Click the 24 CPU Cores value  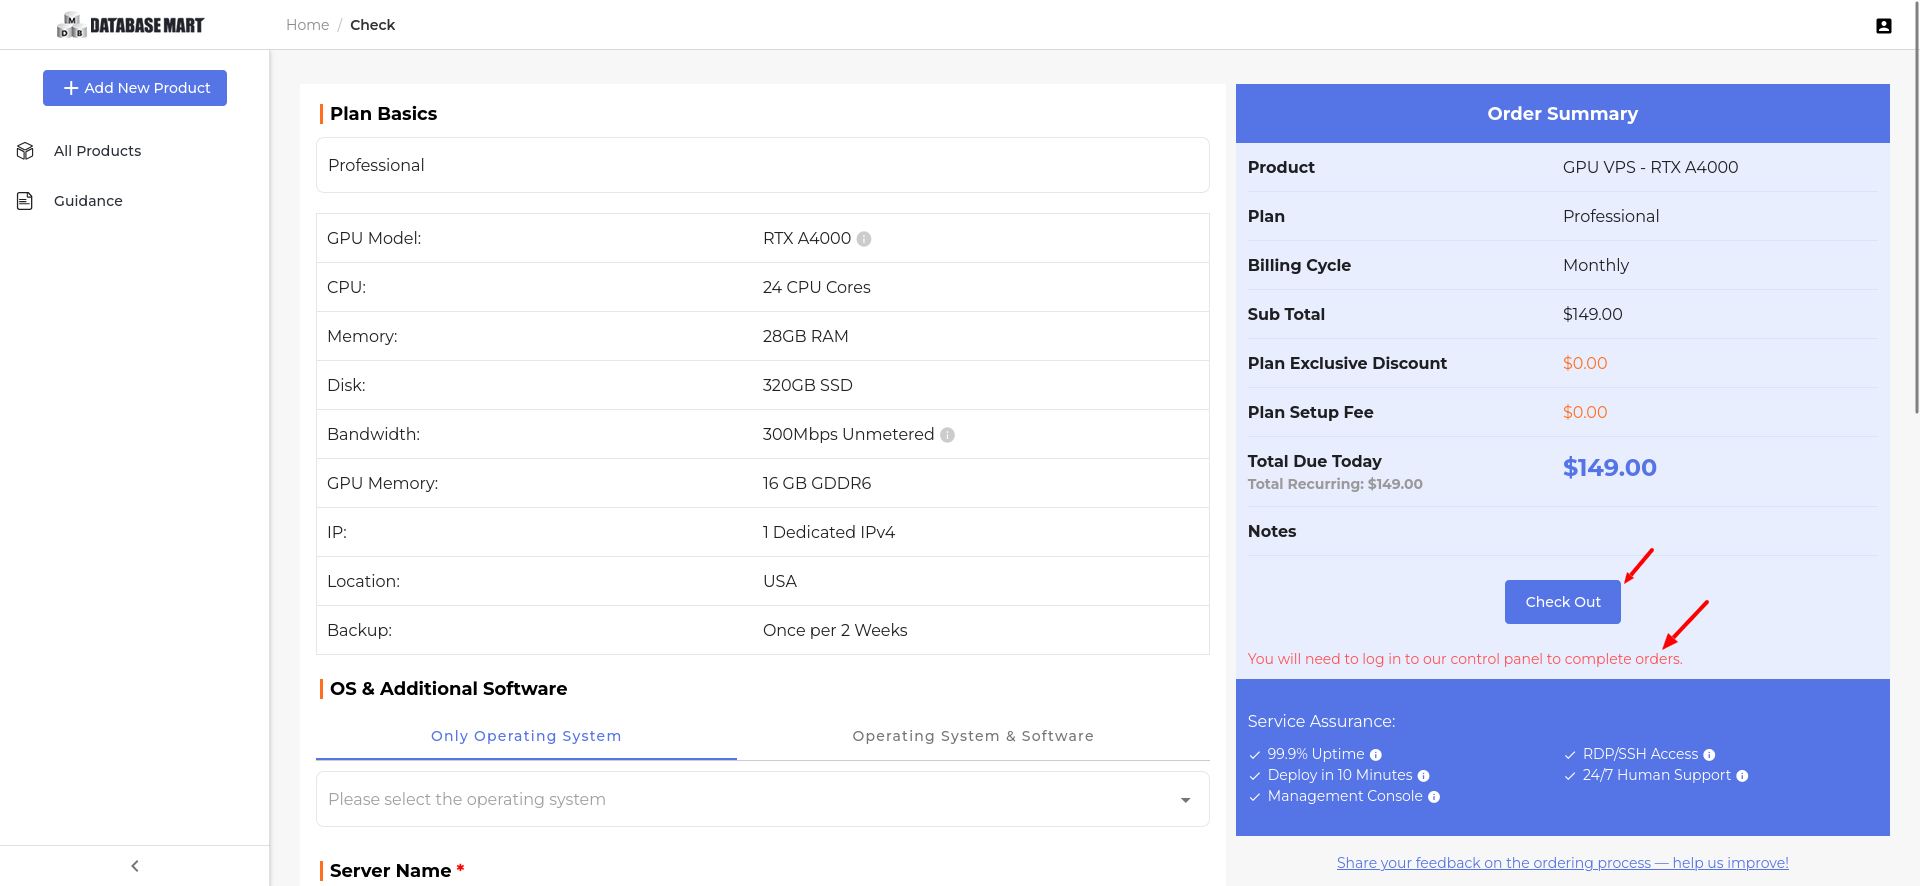point(816,288)
